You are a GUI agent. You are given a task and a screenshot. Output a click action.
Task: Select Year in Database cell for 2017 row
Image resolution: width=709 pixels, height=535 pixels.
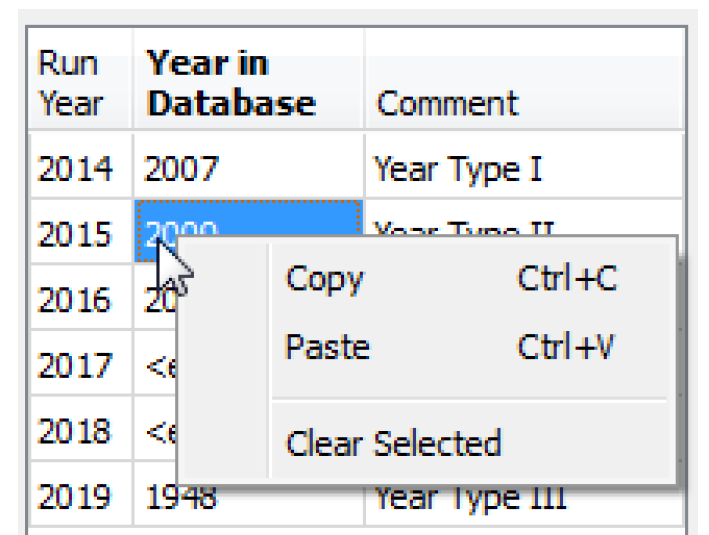tap(155, 365)
